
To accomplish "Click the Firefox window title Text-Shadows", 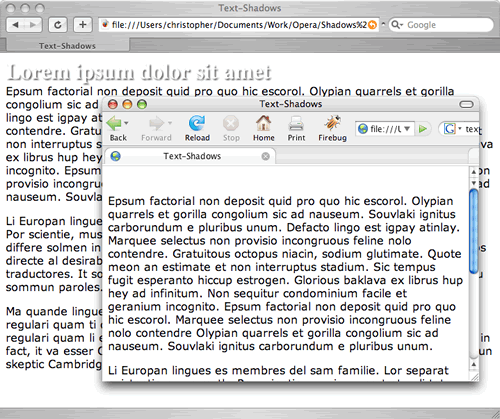I will coord(291,104).
